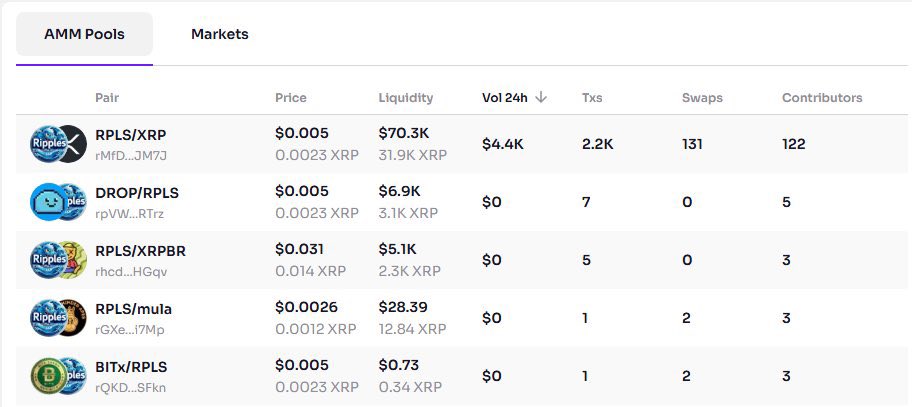Open the RPLS/mula pool link

coord(133,309)
